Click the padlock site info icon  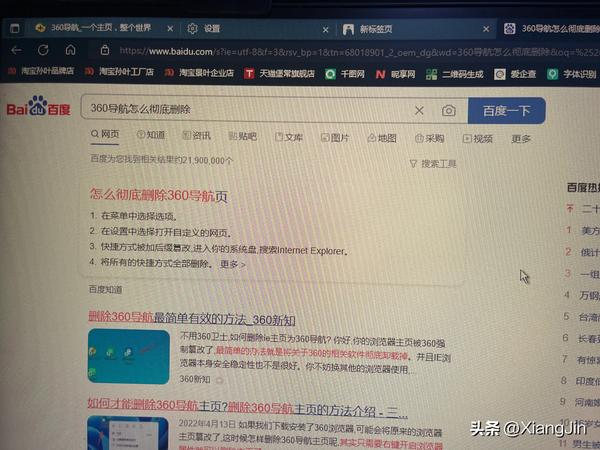pyautogui.click(x=105, y=50)
